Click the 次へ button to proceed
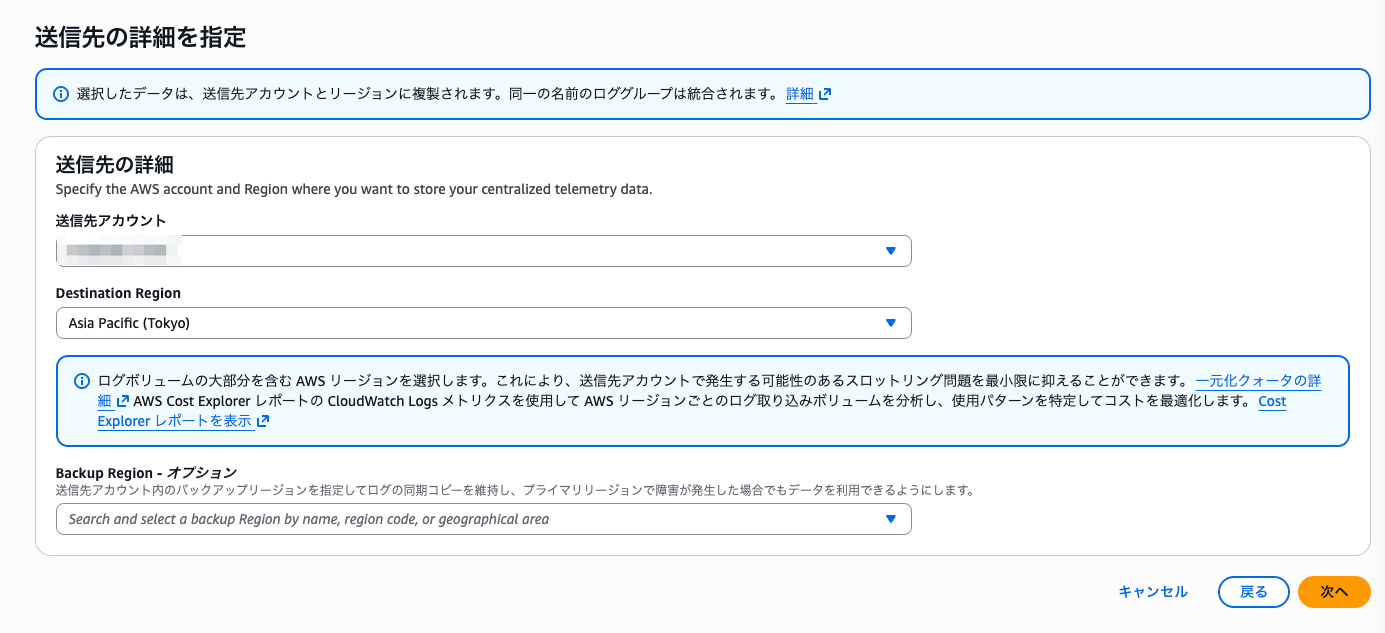Screen dimensions: 1385x633 [x=1334, y=591]
